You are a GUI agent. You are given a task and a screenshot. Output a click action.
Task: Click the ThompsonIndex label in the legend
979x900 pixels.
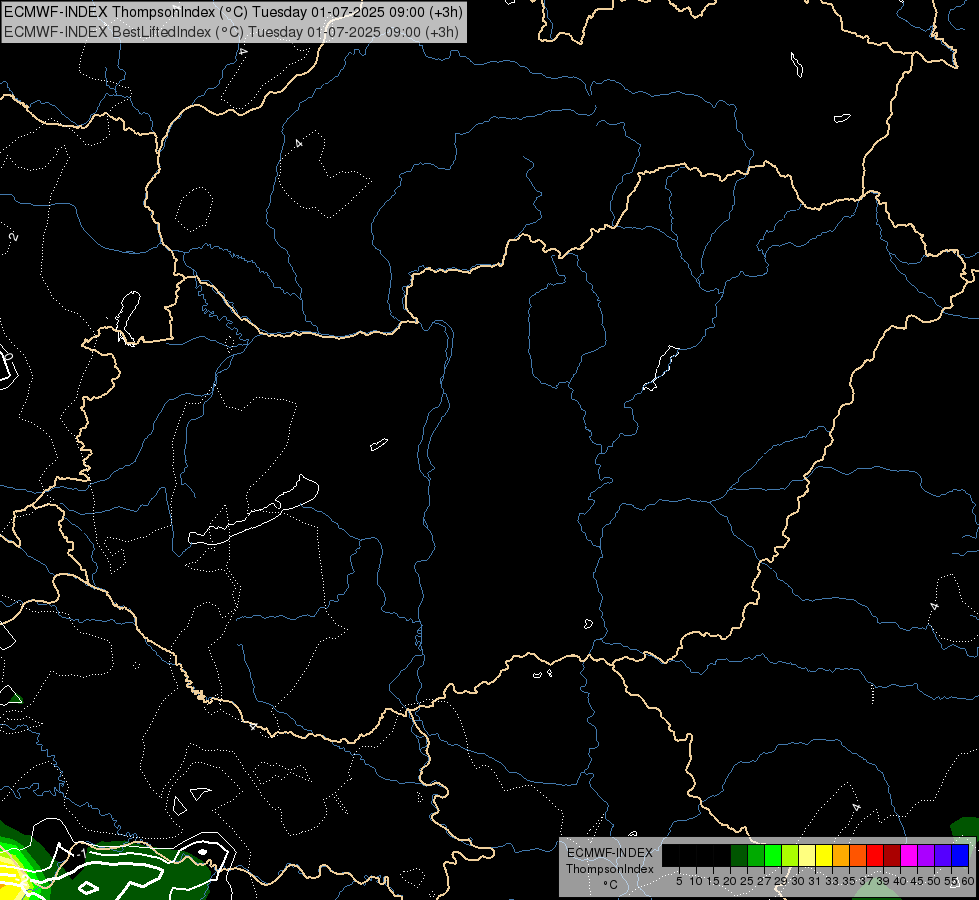coord(610,869)
